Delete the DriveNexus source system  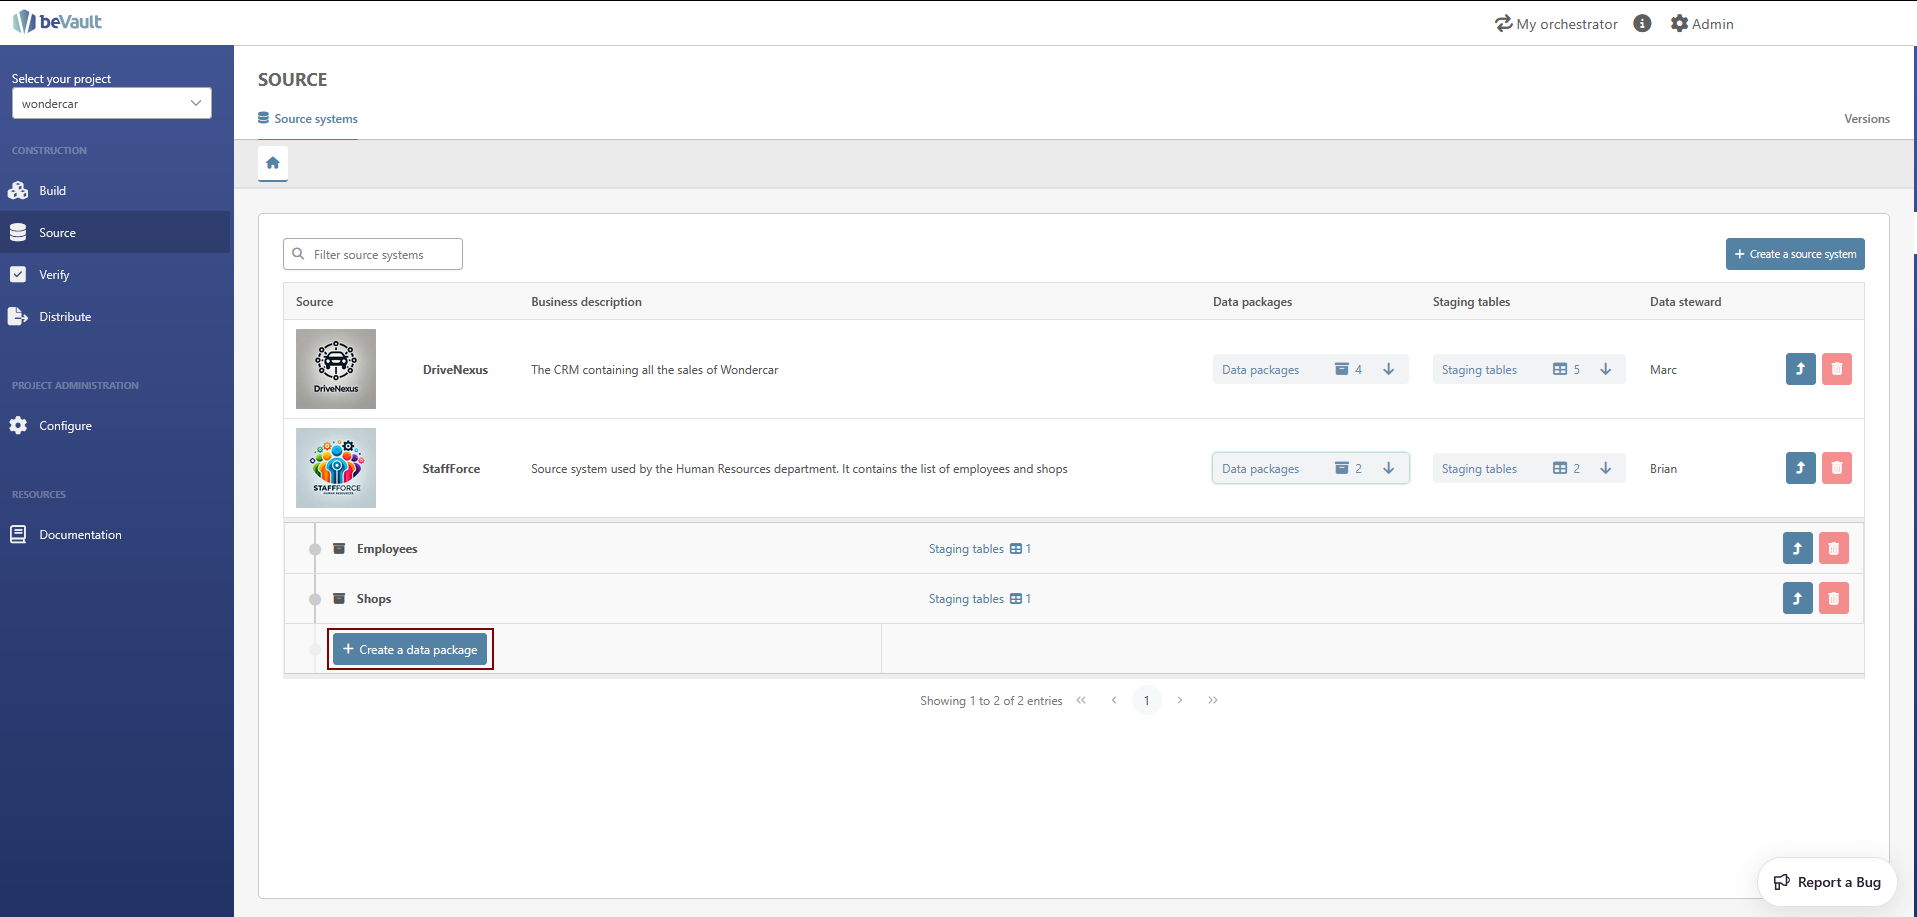tap(1836, 369)
